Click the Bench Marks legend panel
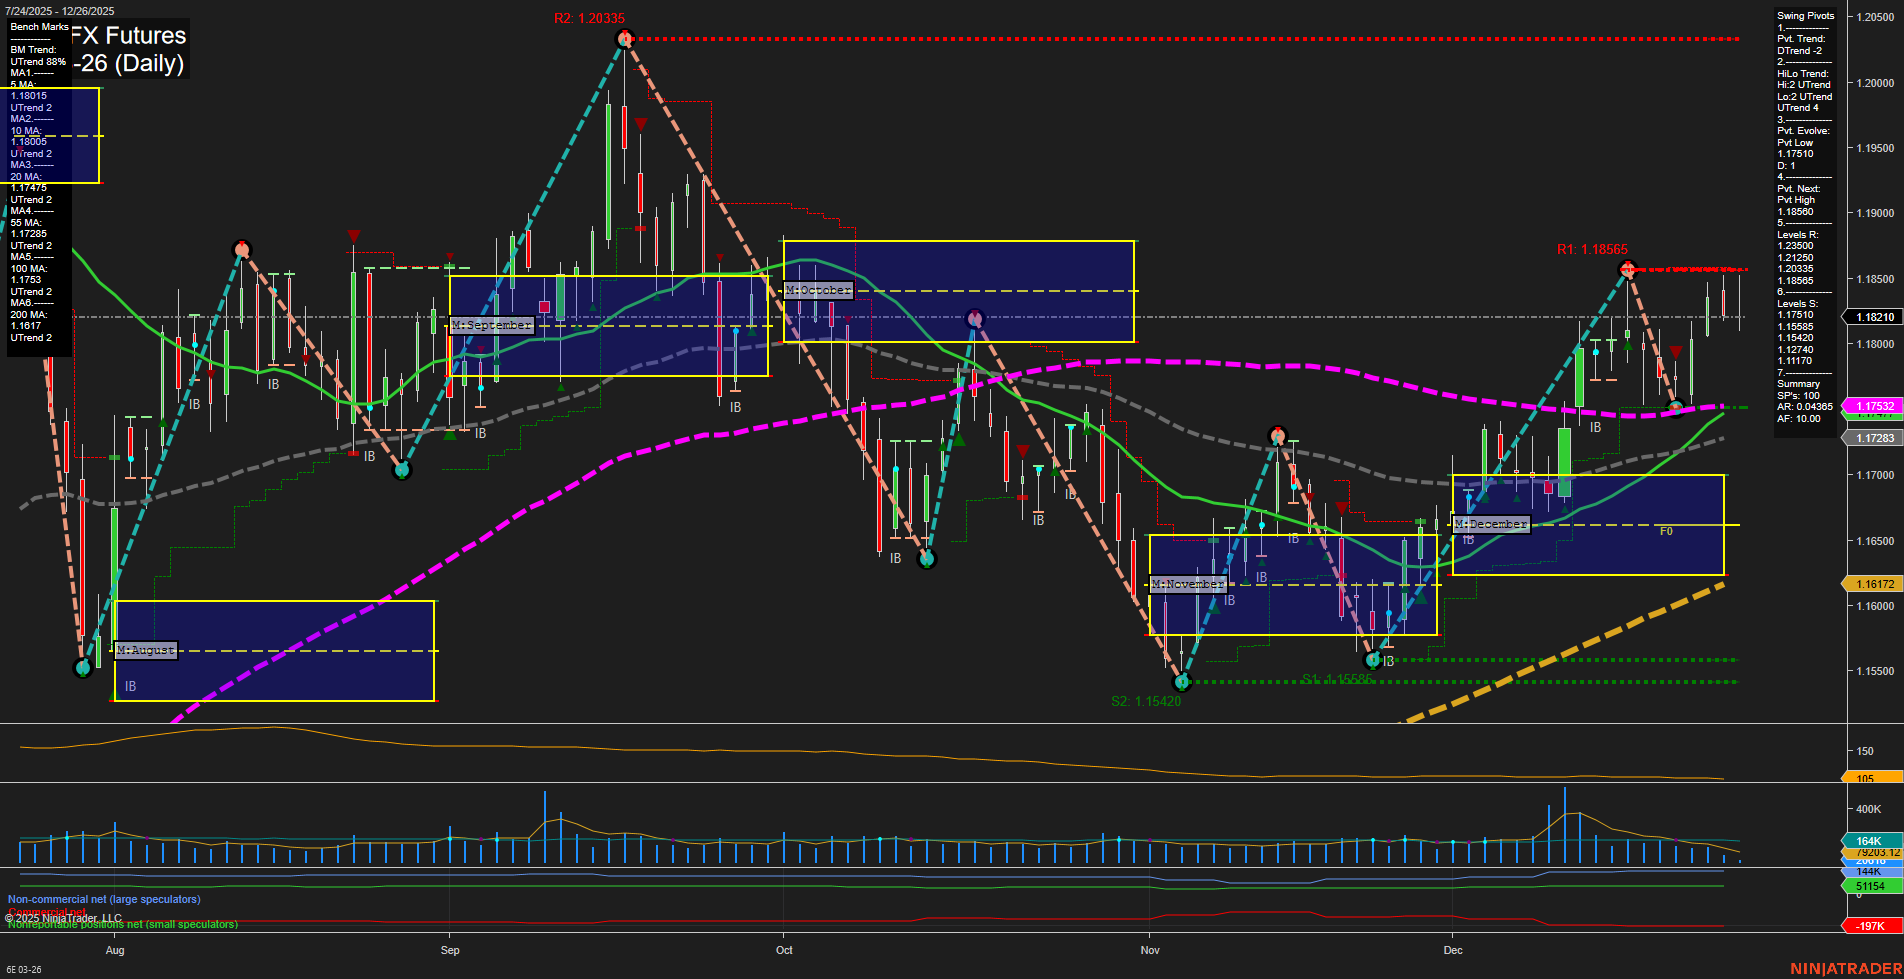 point(38,27)
